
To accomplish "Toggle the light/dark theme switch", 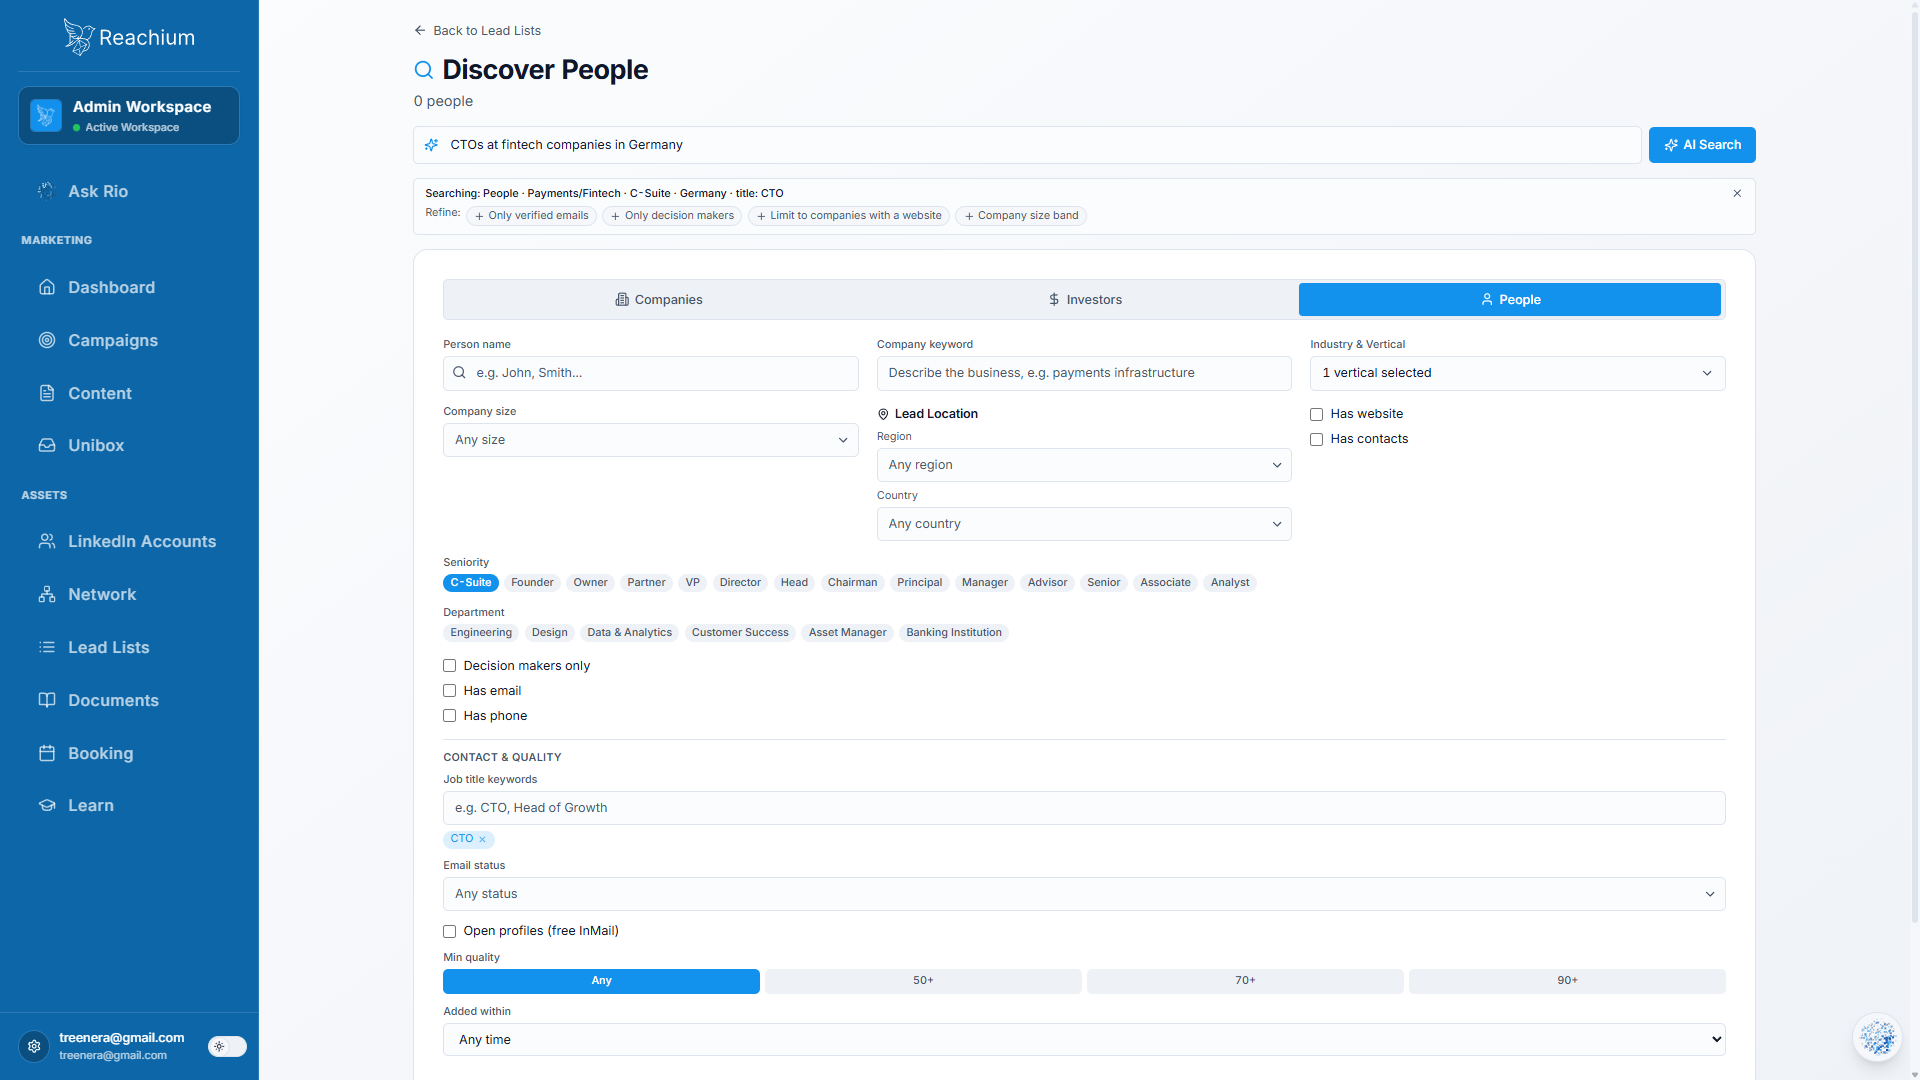I will [227, 1046].
